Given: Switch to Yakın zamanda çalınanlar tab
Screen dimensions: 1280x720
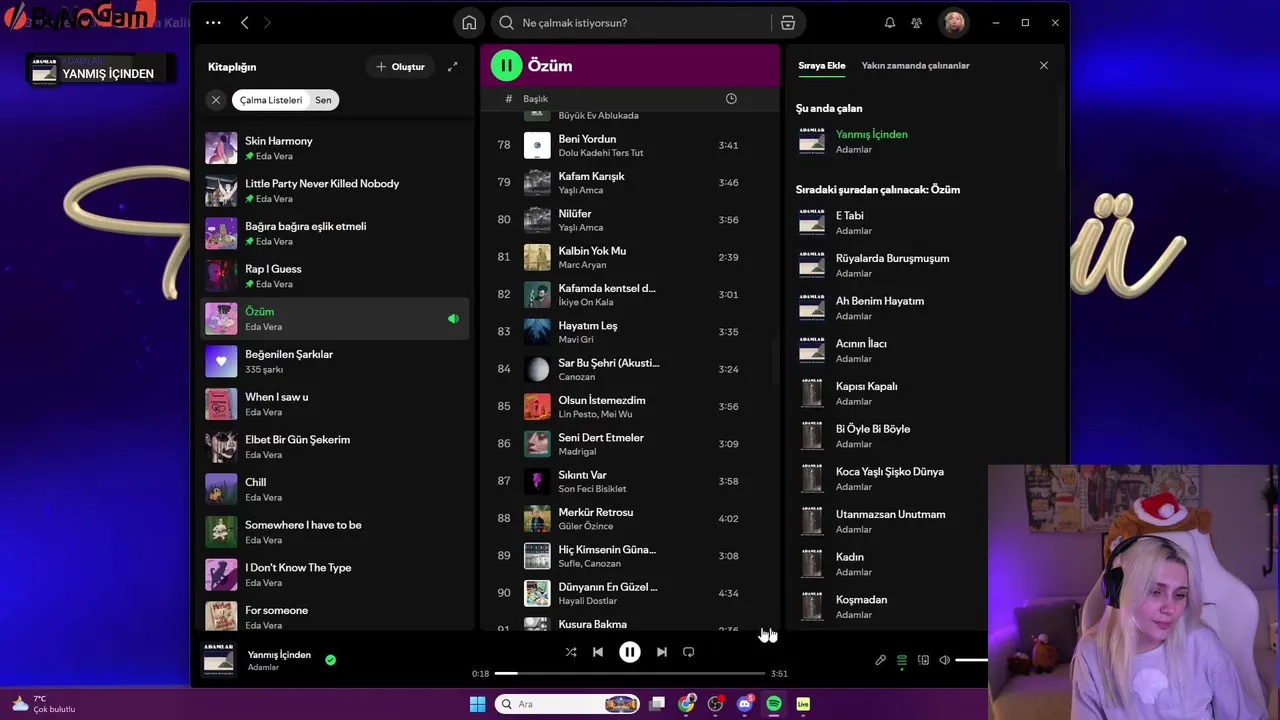Looking at the screenshot, I should (x=916, y=66).
